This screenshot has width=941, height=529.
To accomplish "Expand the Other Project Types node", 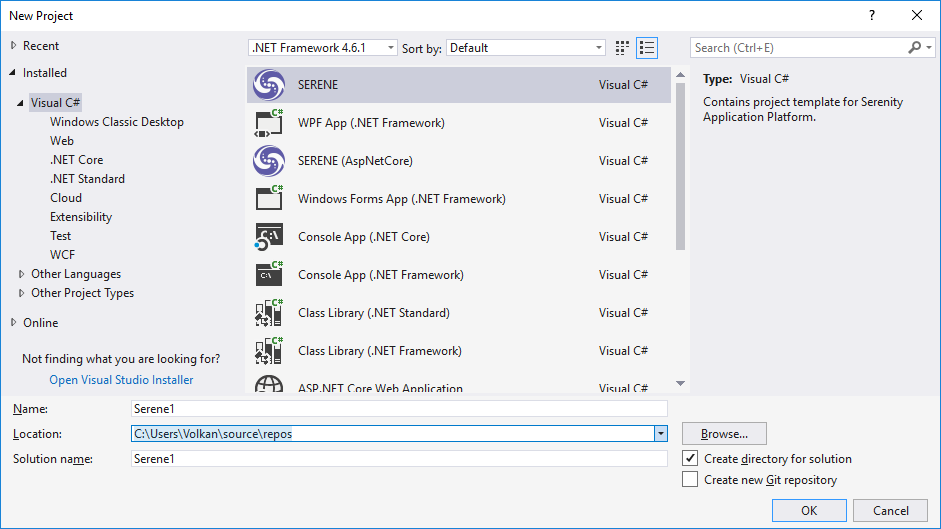I will (x=22, y=293).
